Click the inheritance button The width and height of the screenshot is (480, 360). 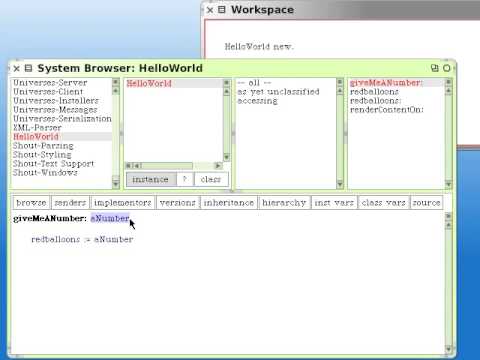click(229, 202)
